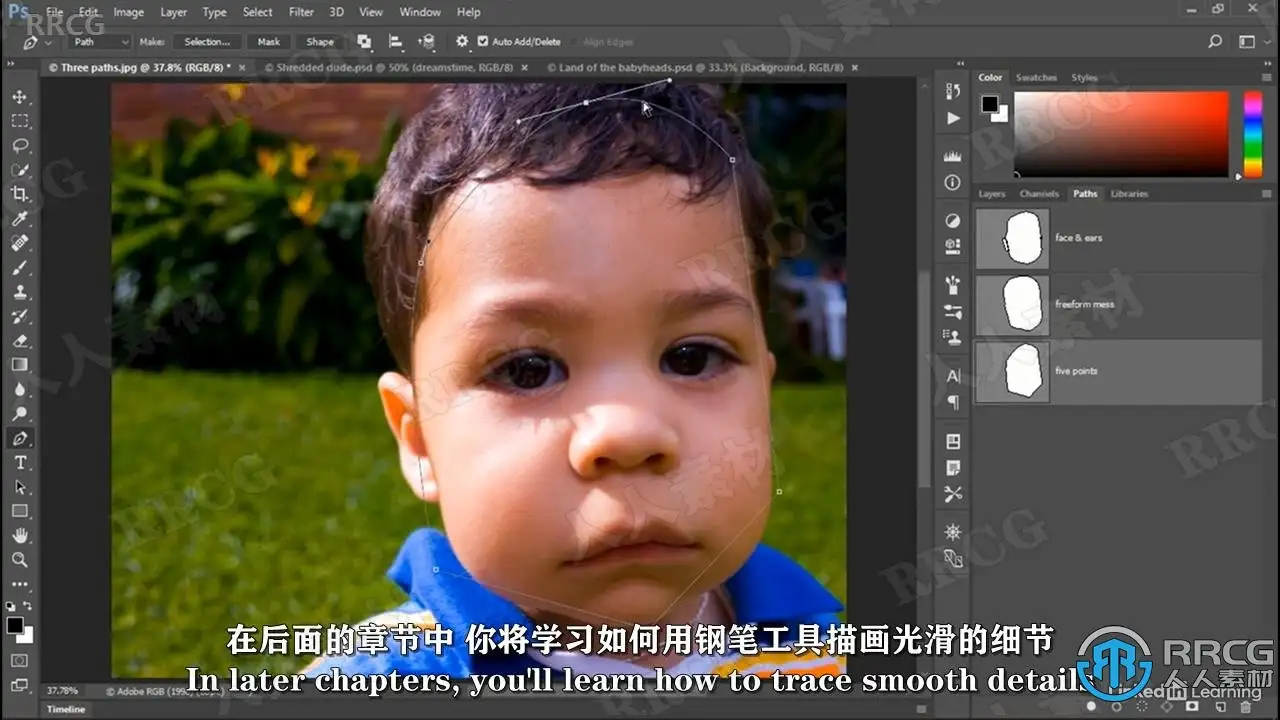Open the Info panel icon
Viewport: 1280px width, 720px height.
point(952,184)
